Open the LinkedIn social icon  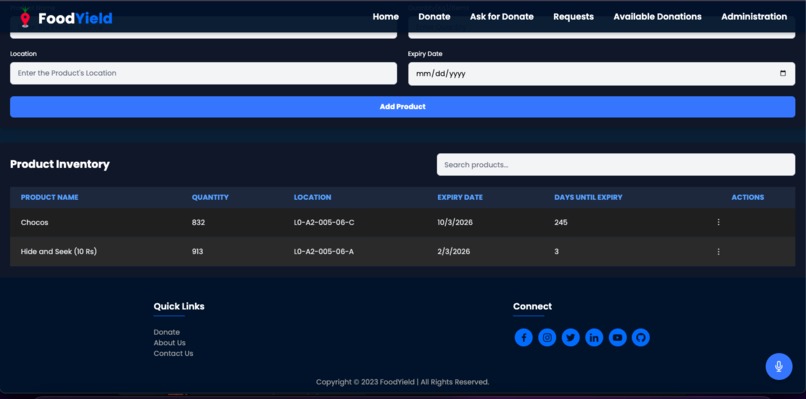594,338
